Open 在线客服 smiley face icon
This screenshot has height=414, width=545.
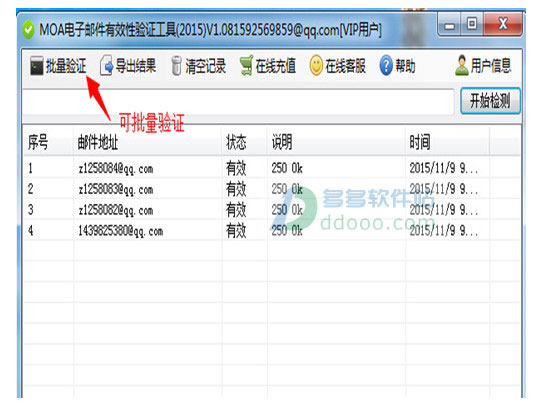(x=316, y=65)
